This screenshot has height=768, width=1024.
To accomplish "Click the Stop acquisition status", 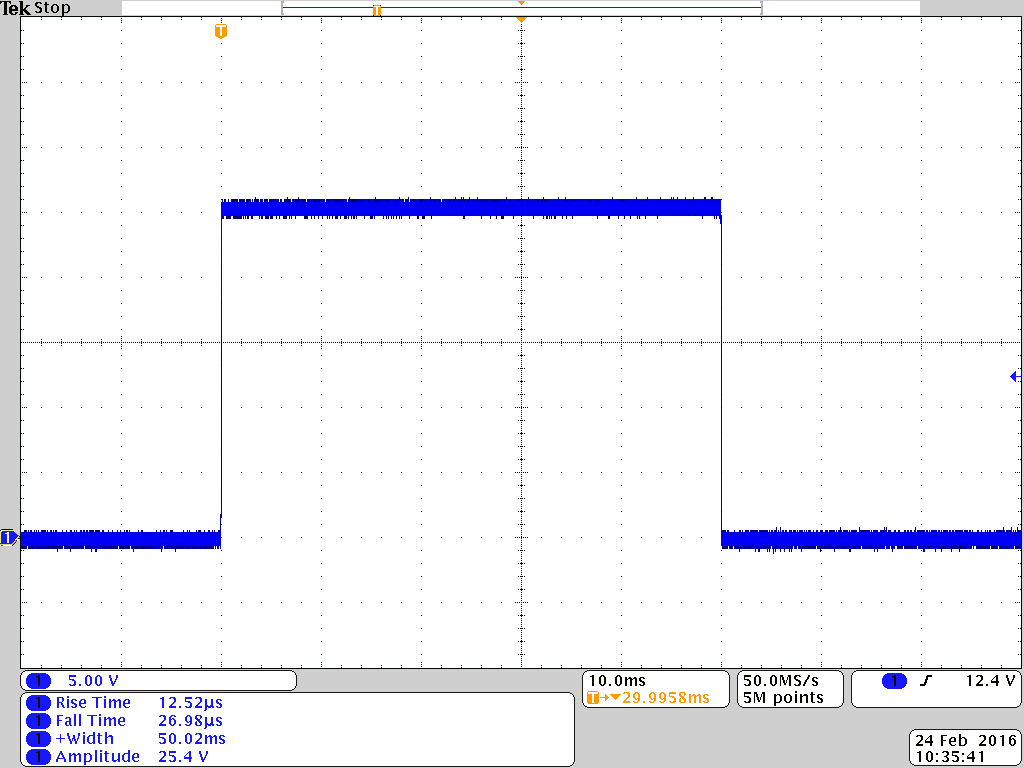I will pyautogui.click(x=52, y=9).
